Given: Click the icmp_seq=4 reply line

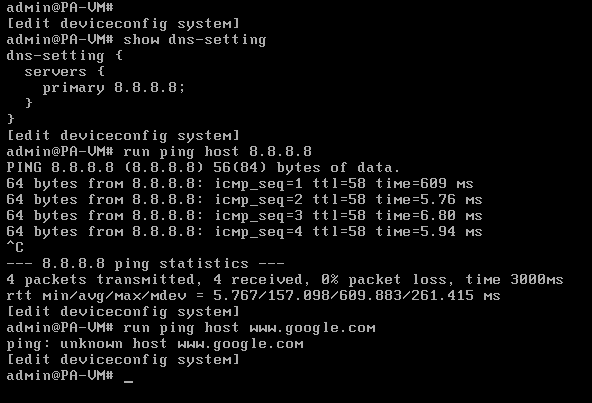Looking at the screenshot, I should pos(244,232).
